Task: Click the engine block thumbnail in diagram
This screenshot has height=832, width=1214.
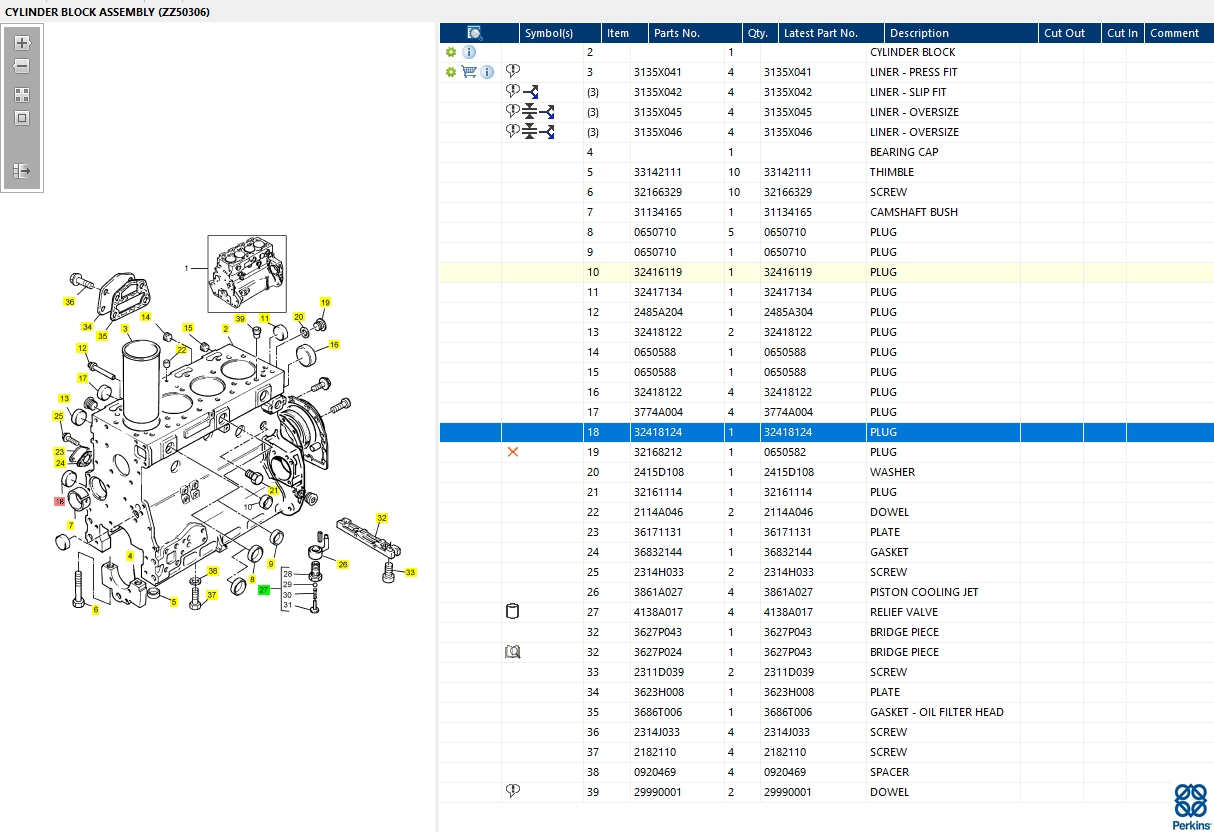Action: click(247, 274)
